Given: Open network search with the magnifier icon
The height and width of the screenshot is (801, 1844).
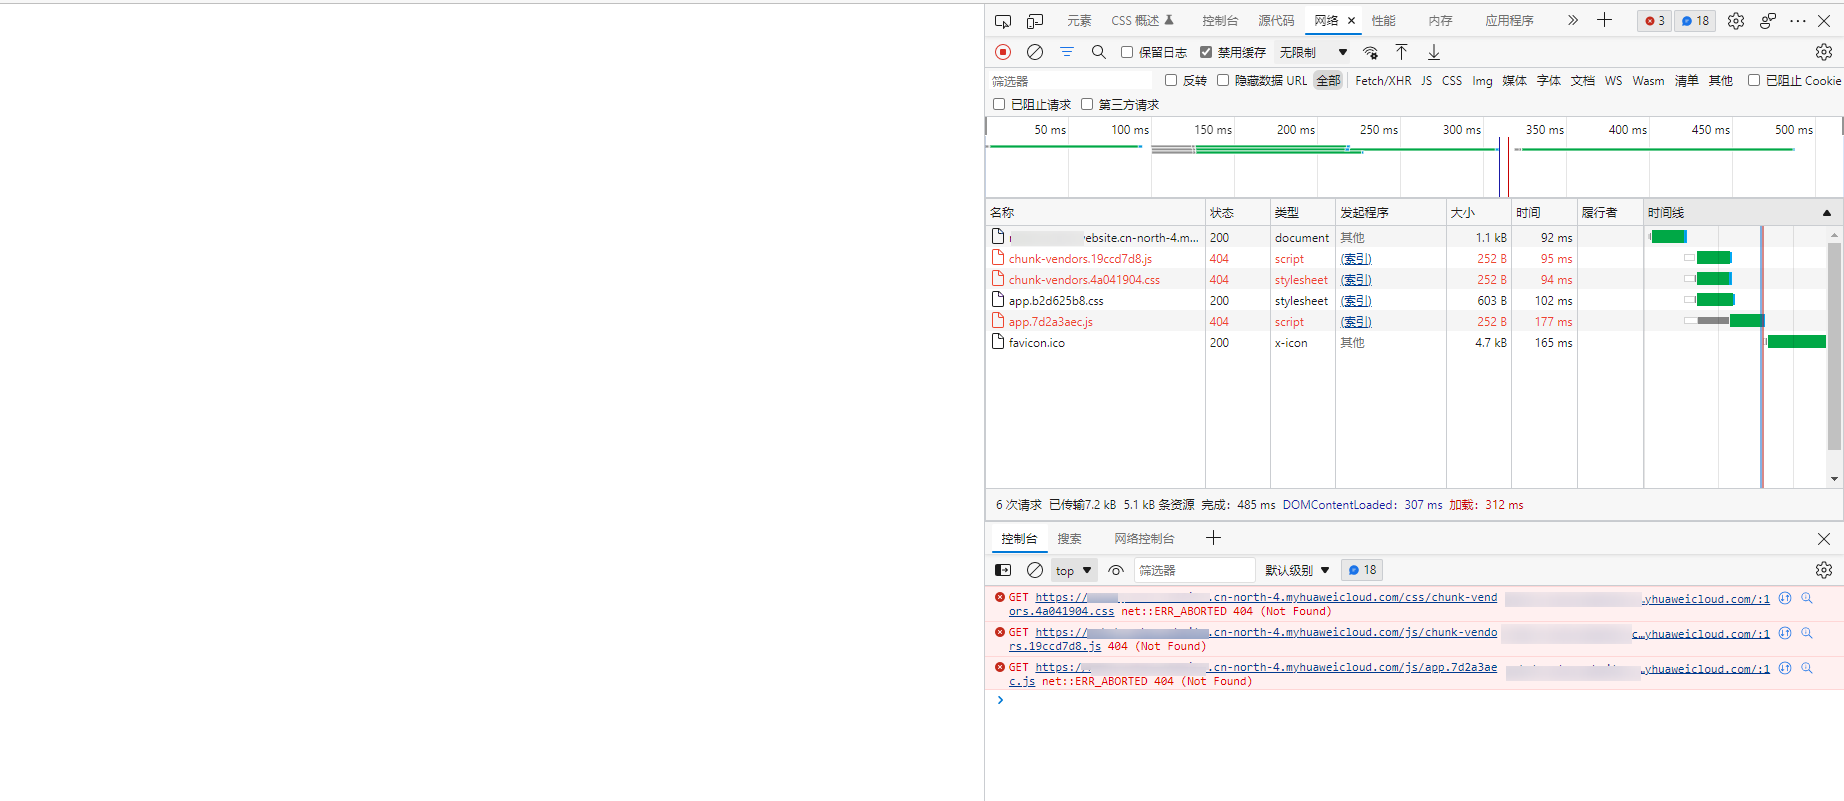Looking at the screenshot, I should [1099, 52].
